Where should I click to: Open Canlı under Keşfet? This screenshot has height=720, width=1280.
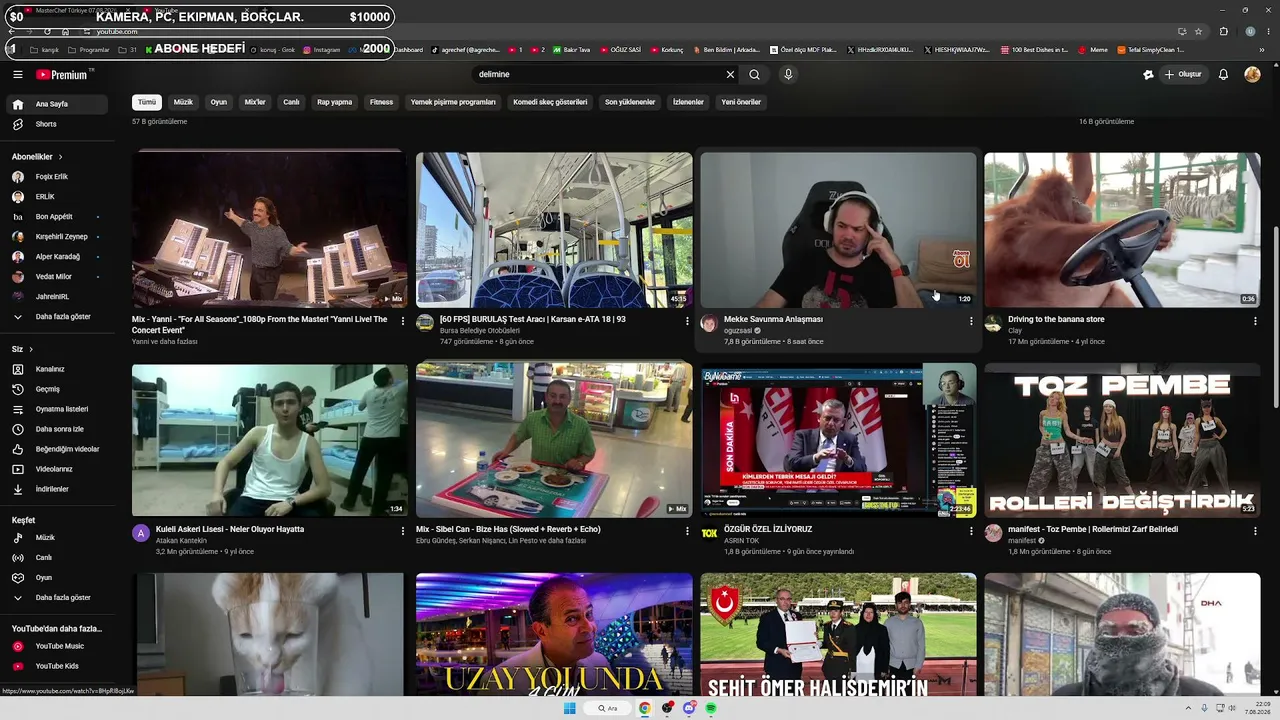pyautogui.click(x=57, y=558)
